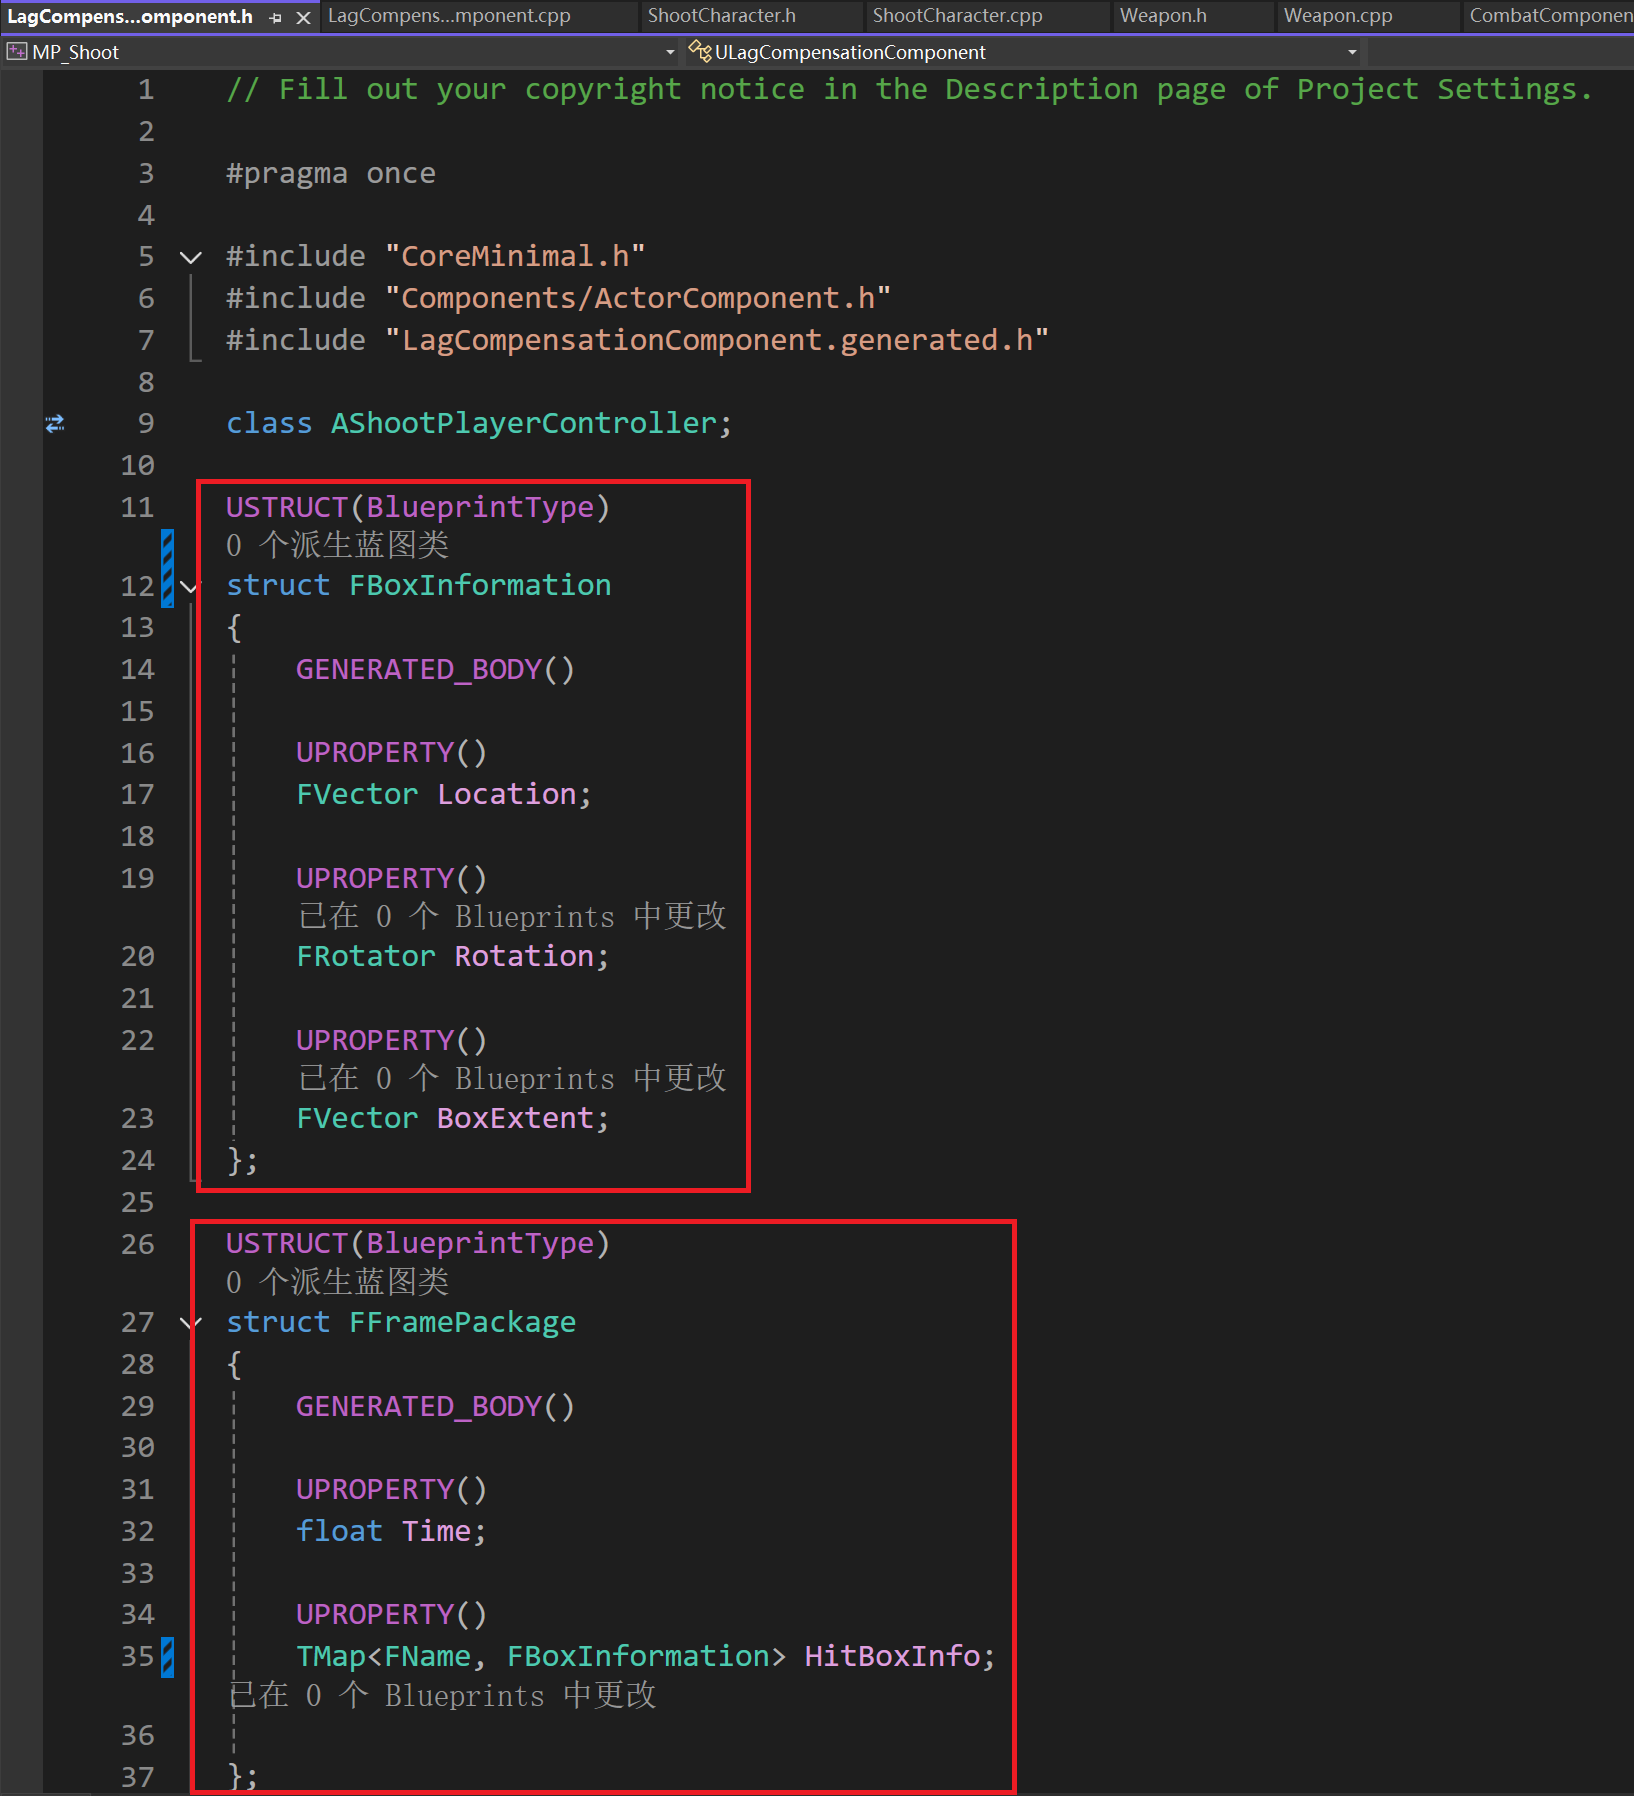Open Blueprints CodeLens above FRotator Rotation
Screen dimensions: 1634x1796
(512, 916)
